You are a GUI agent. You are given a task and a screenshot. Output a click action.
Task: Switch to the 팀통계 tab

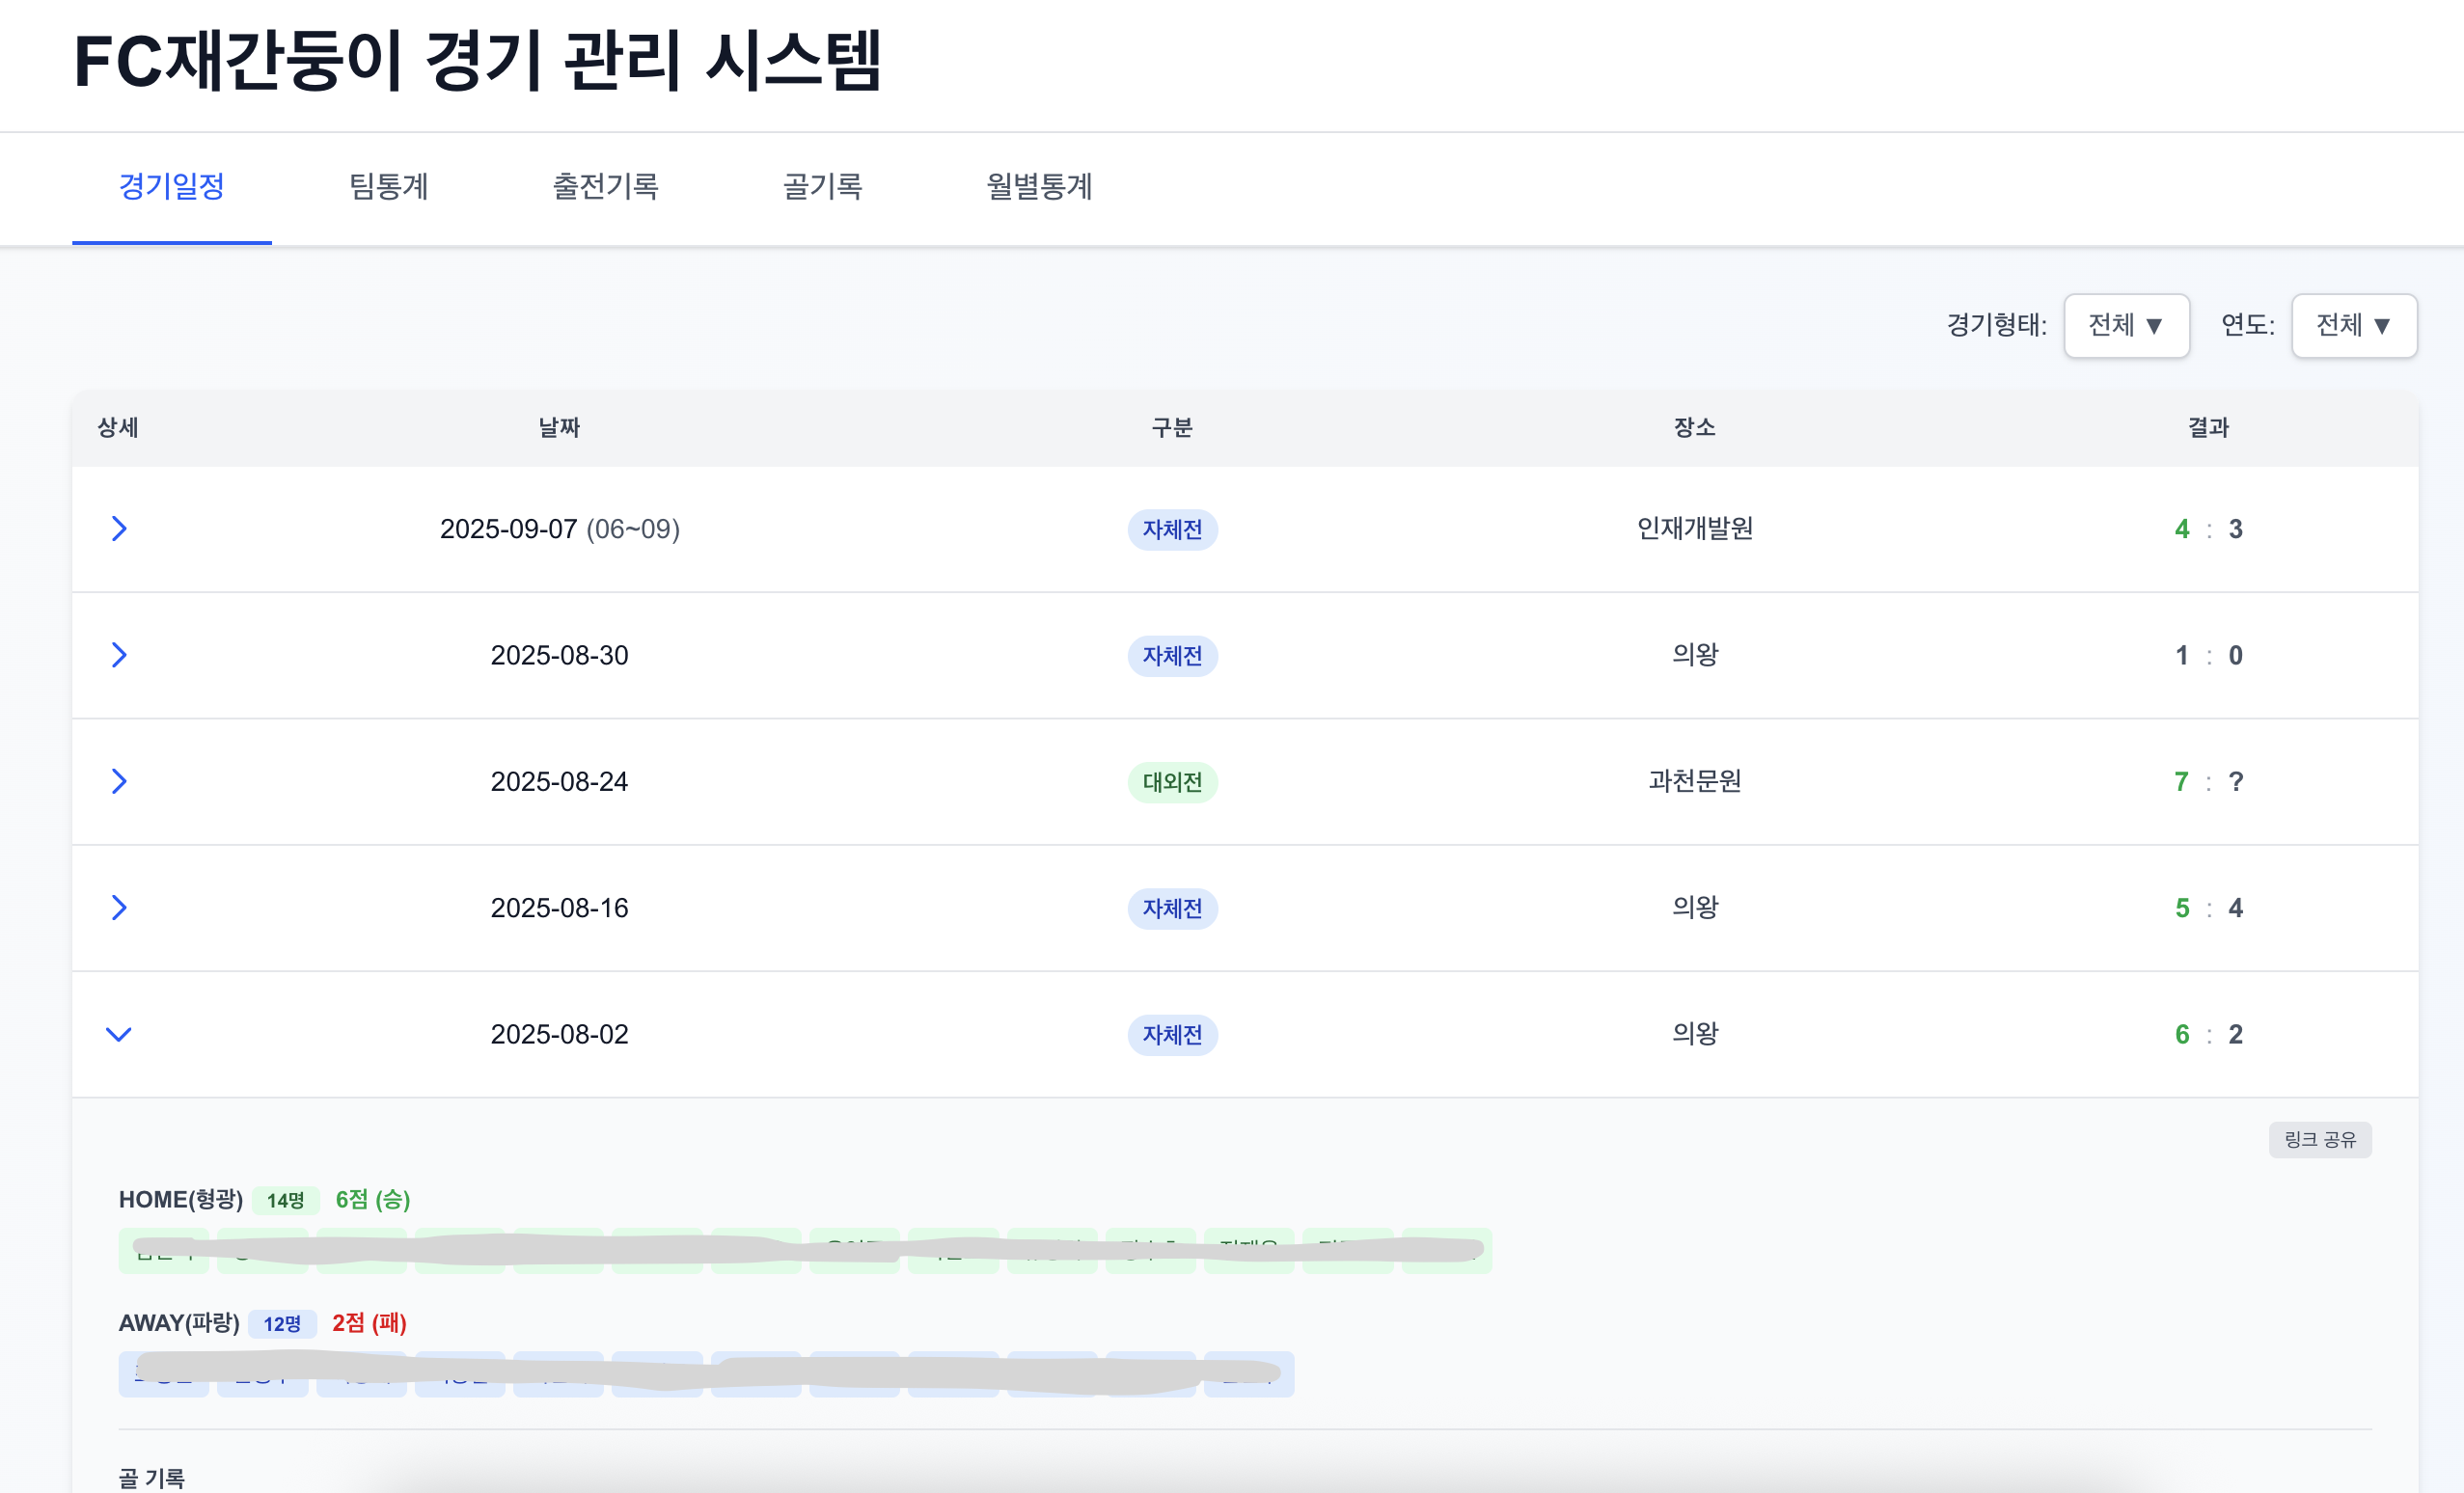pos(388,187)
